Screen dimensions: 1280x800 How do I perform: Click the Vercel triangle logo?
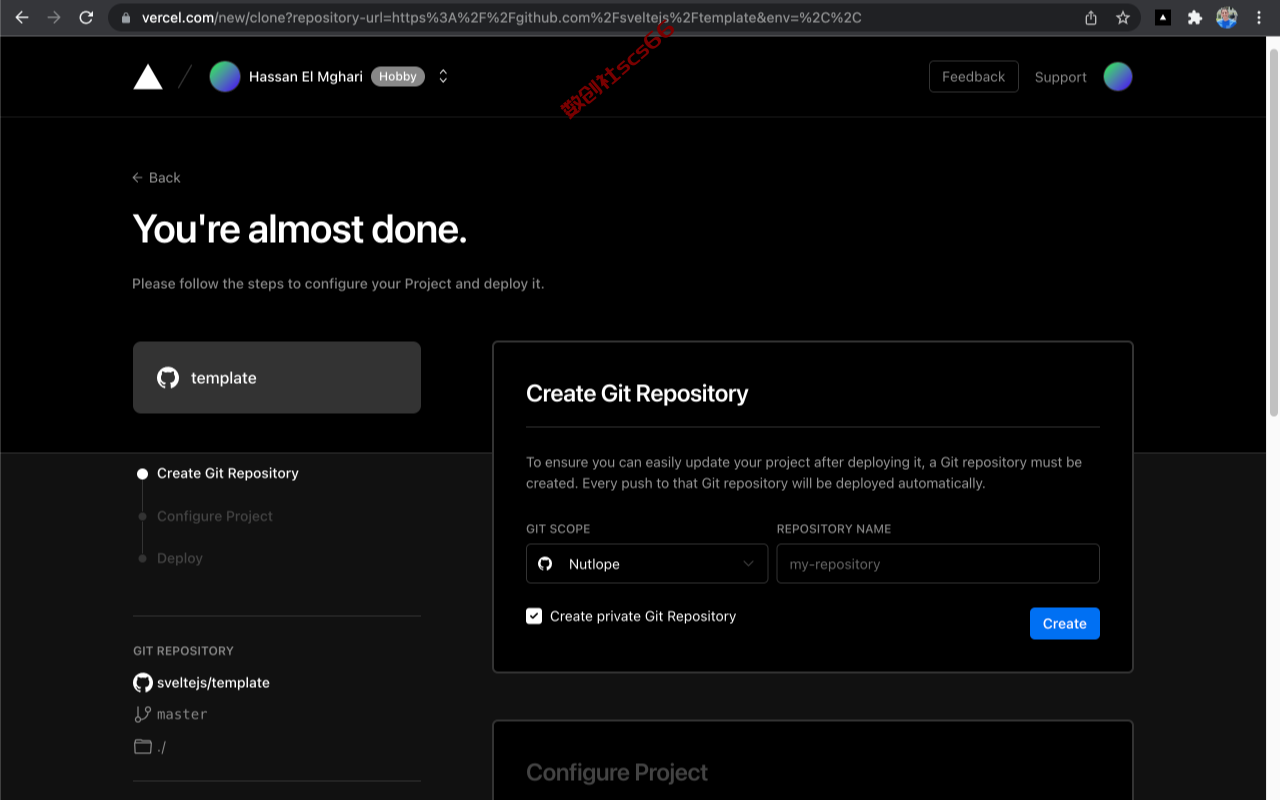[148, 77]
